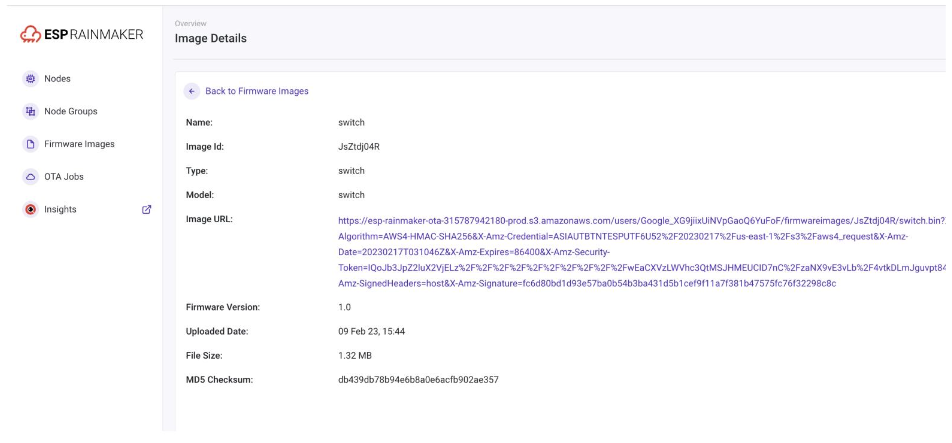Click the Firmware Images file icon
Viewport: 952px width, 443px height.
pyautogui.click(x=30, y=144)
